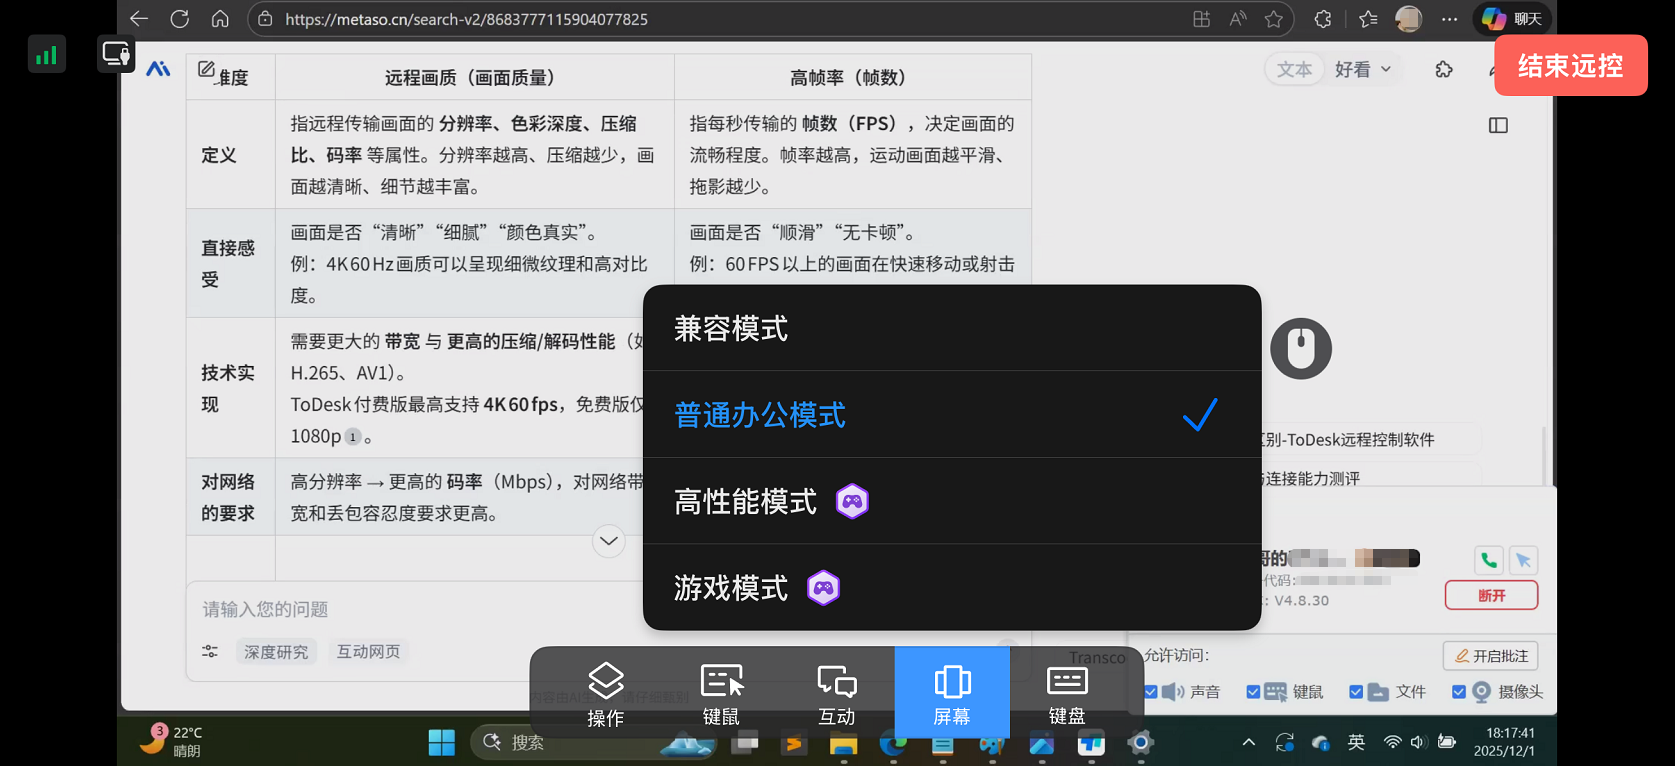
Task: Open the search settings sliders icon
Action: pos(210,651)
